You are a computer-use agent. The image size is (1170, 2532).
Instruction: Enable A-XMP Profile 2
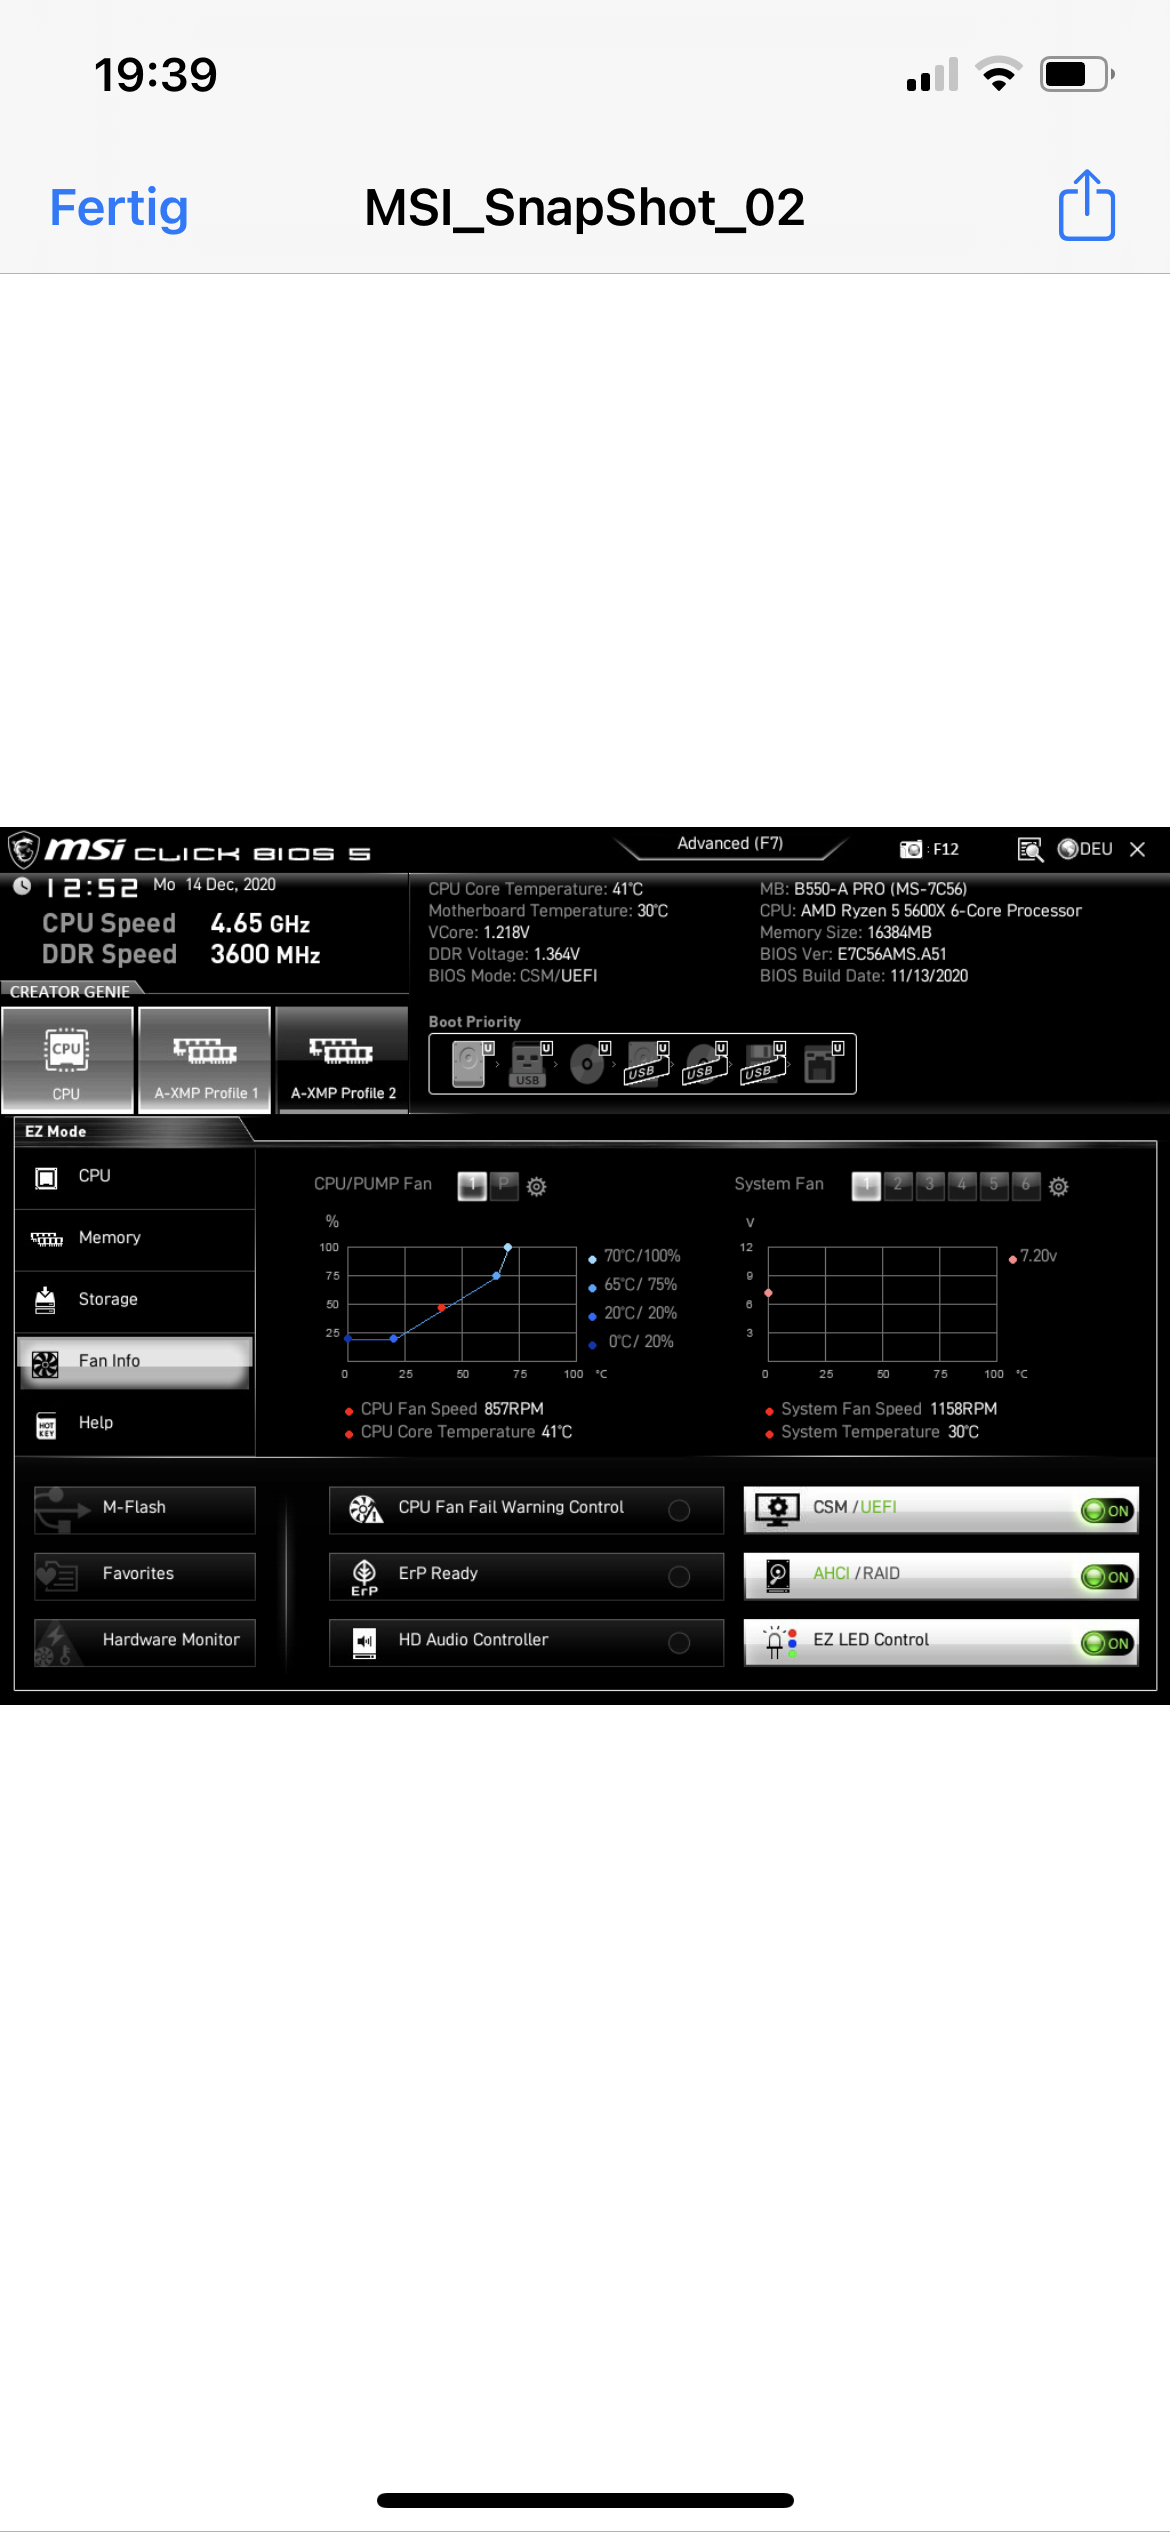342,1060
